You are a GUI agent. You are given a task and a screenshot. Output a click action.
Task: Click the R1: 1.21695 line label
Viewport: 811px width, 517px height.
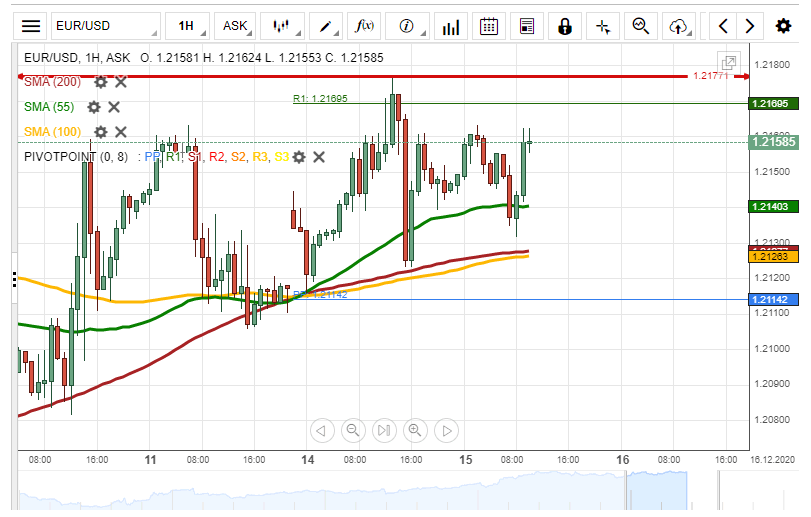[320, 98]
